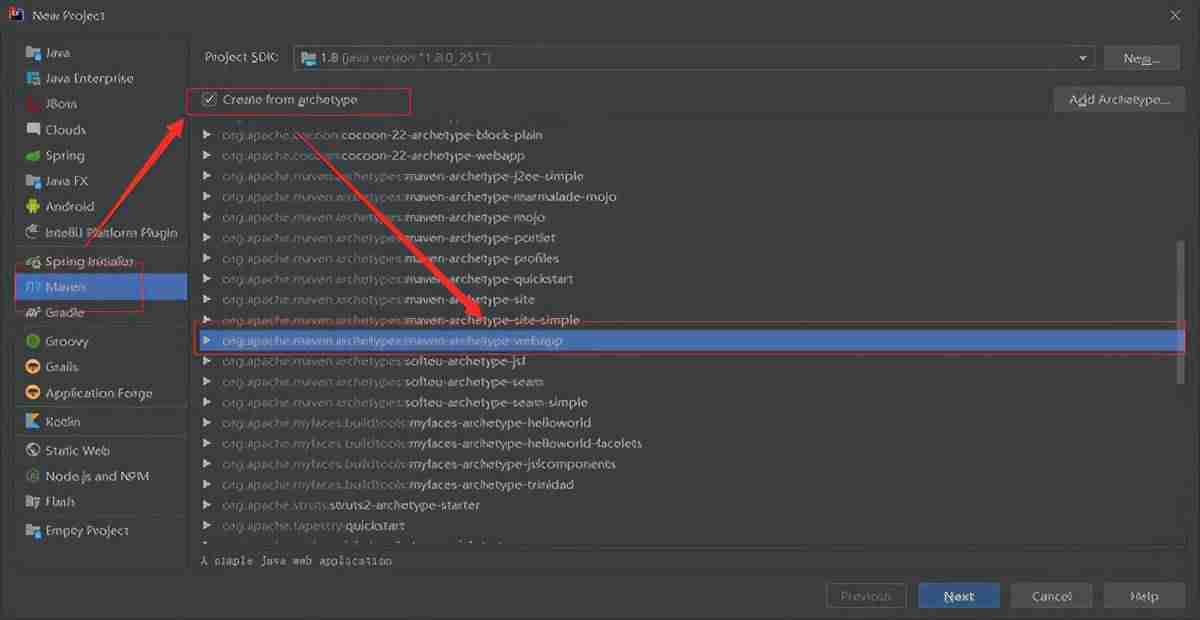Screen dimensions: 1200x620
Task: Choose the JBoss icon in project types
Action: click(33, 104)
